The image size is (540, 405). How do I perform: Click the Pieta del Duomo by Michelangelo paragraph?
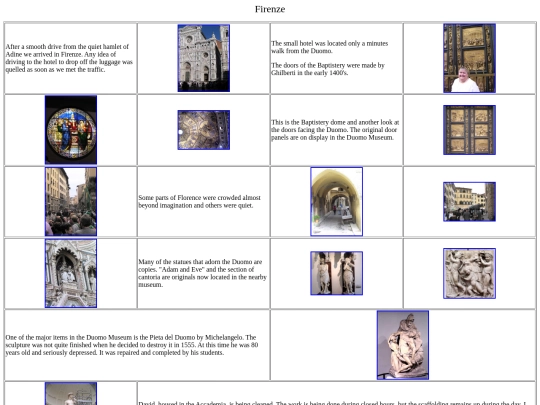132,345
